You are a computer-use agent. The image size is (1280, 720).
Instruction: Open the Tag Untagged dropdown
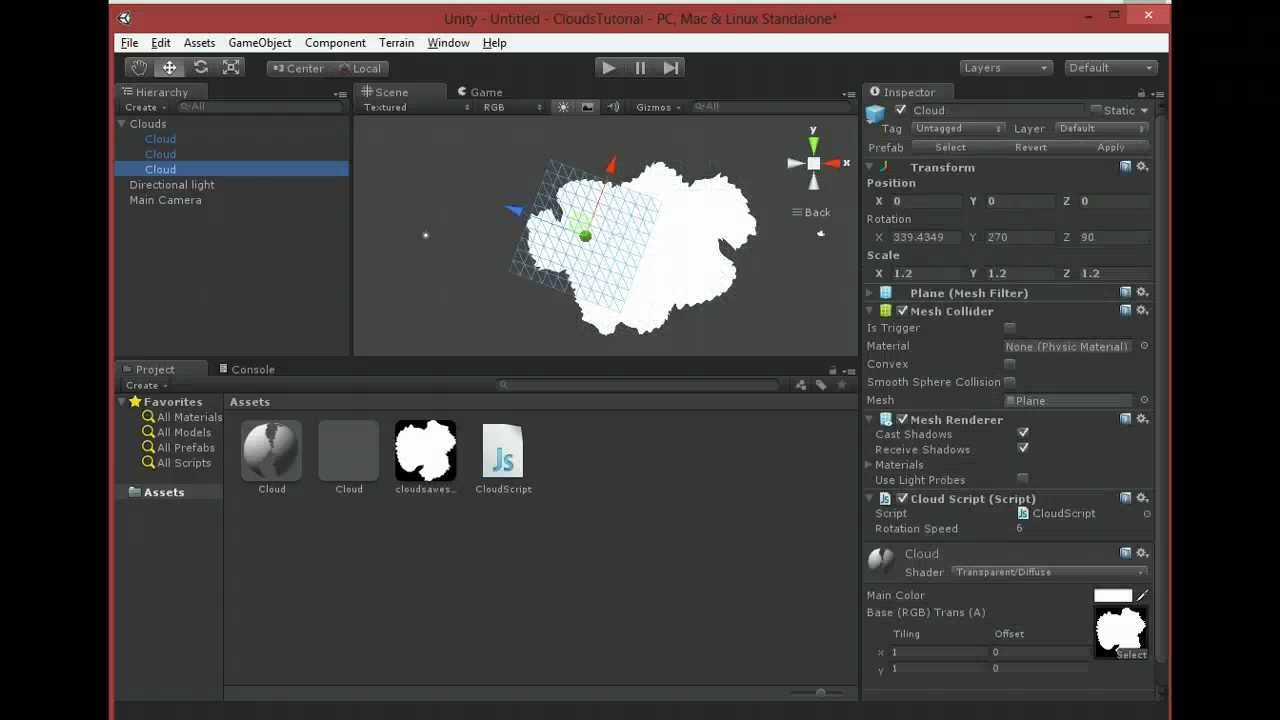pos(958,128)
